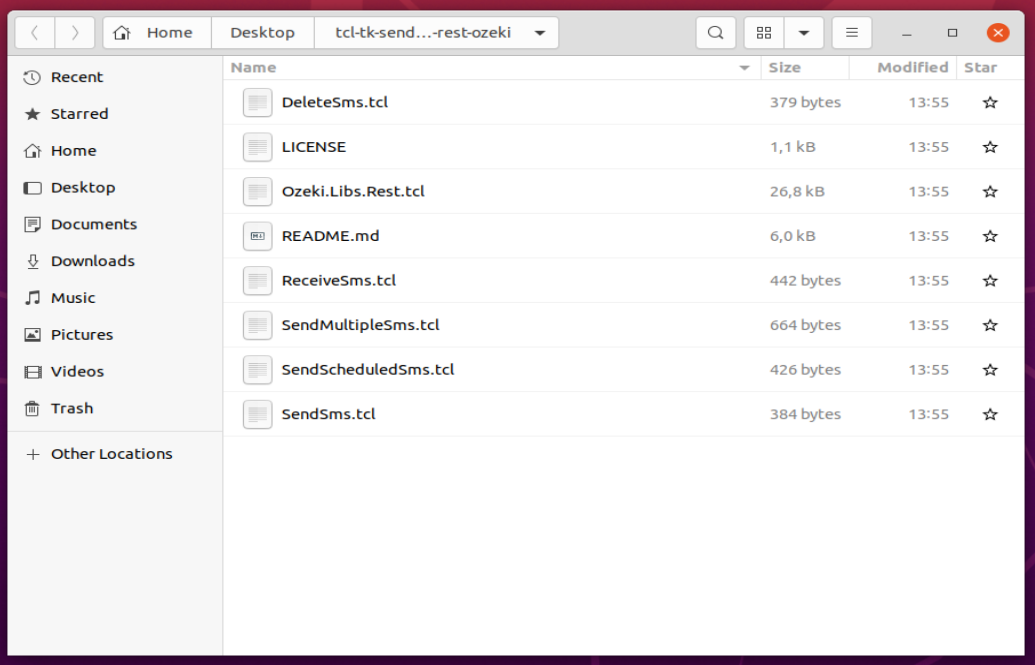The height and width of the screenshot is (665, 1035).
Task: Open the view options dropdown arrow
Action: point(804,32)
